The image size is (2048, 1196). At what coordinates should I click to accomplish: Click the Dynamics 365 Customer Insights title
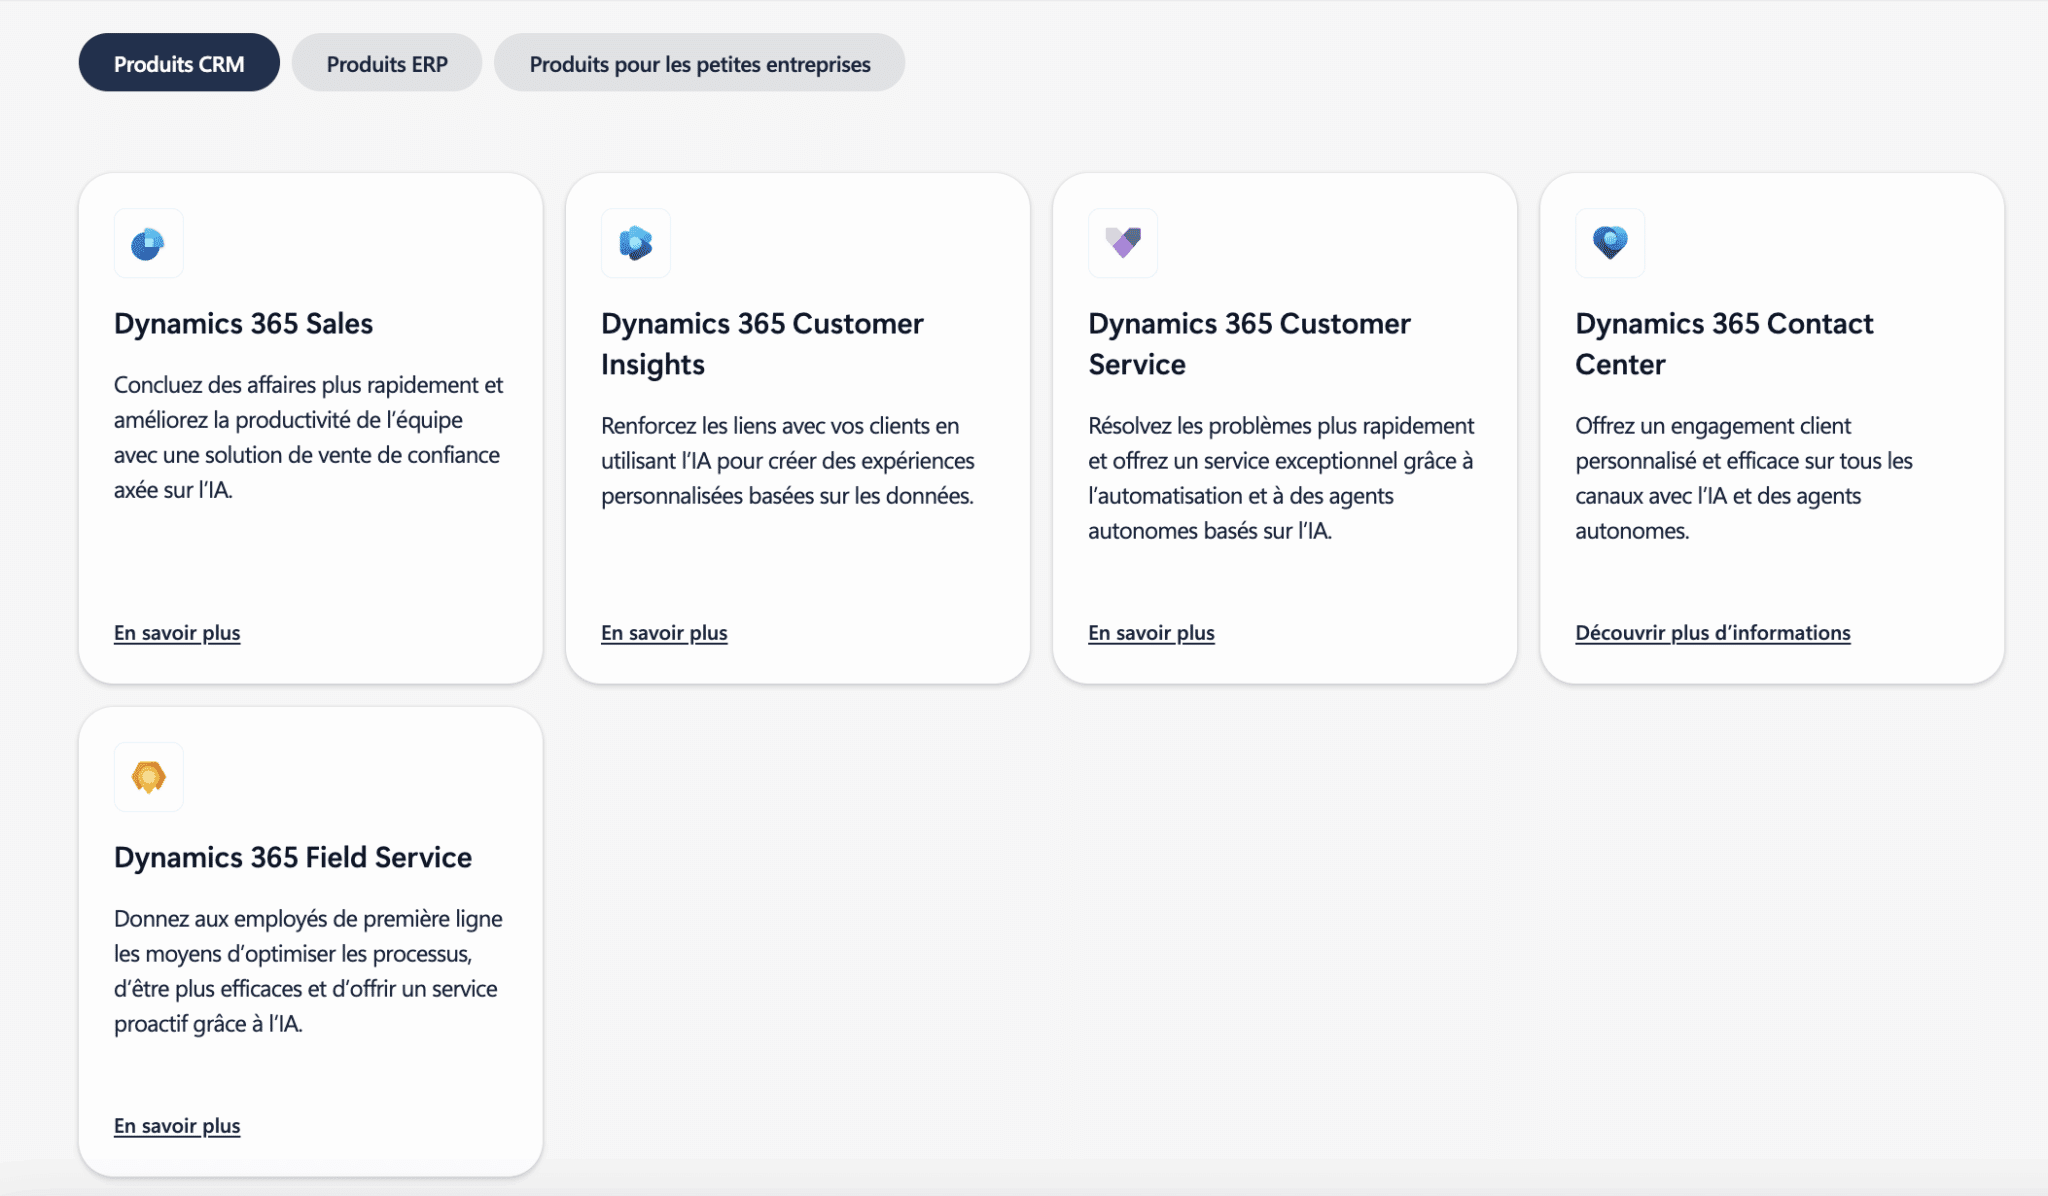coord(761,344)
